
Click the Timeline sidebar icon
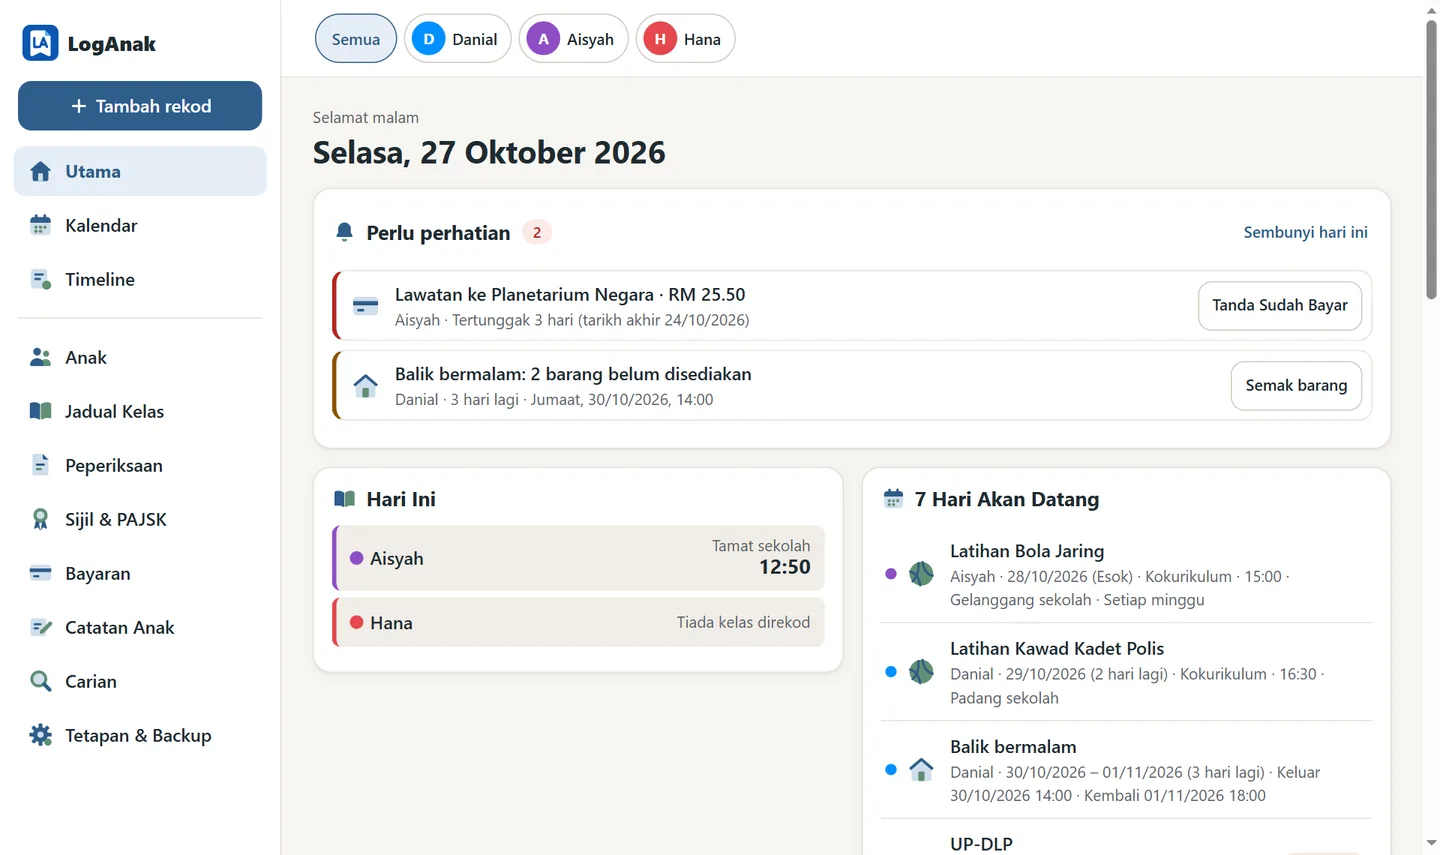[x=40, y=279]
